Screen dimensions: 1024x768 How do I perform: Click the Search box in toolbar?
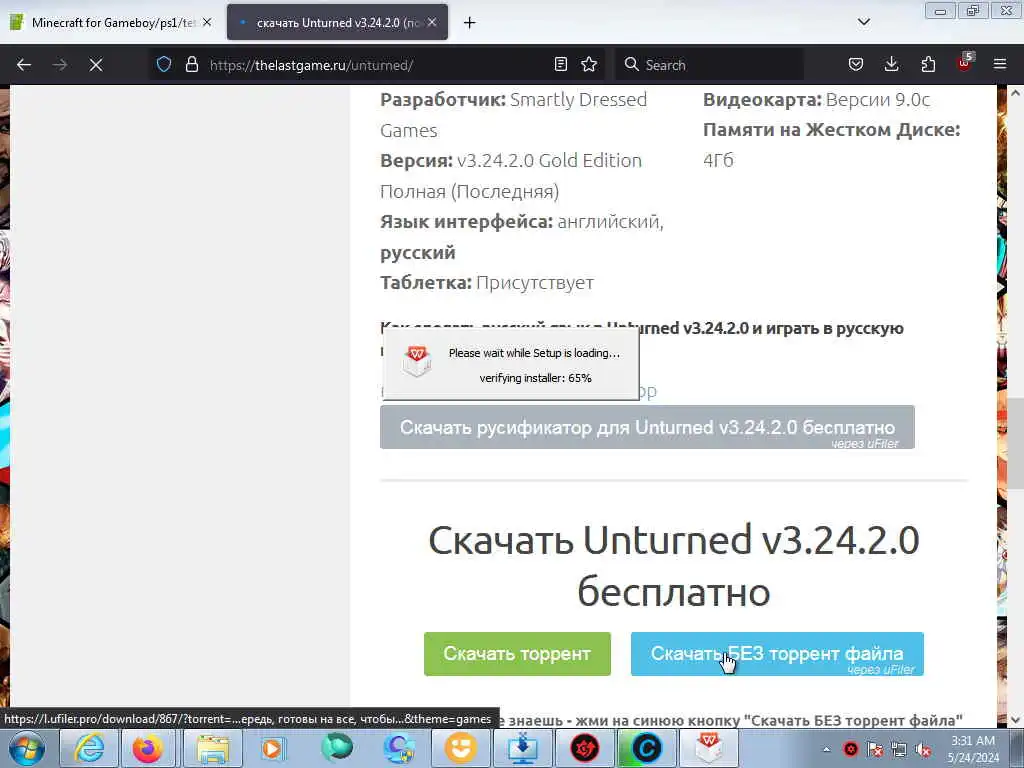pos(710,65)
